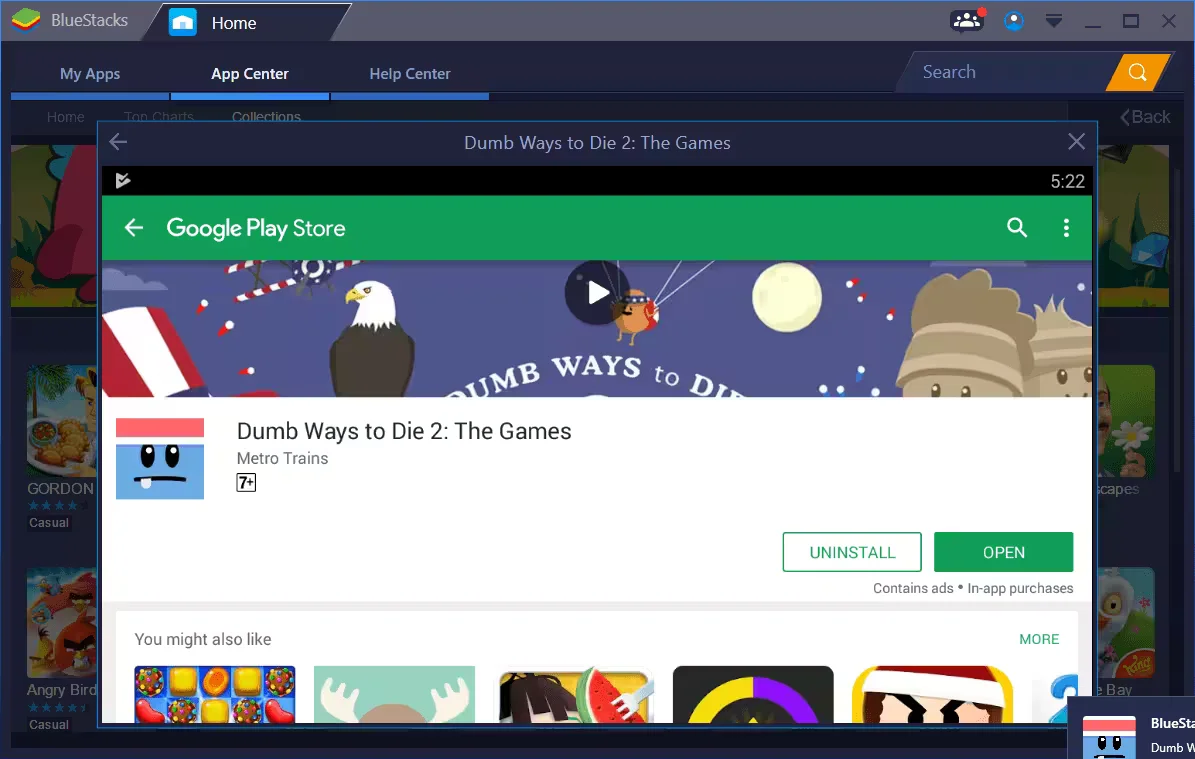
Task: Select the candy puzzle game thumbnail
Action: [215, 695]
